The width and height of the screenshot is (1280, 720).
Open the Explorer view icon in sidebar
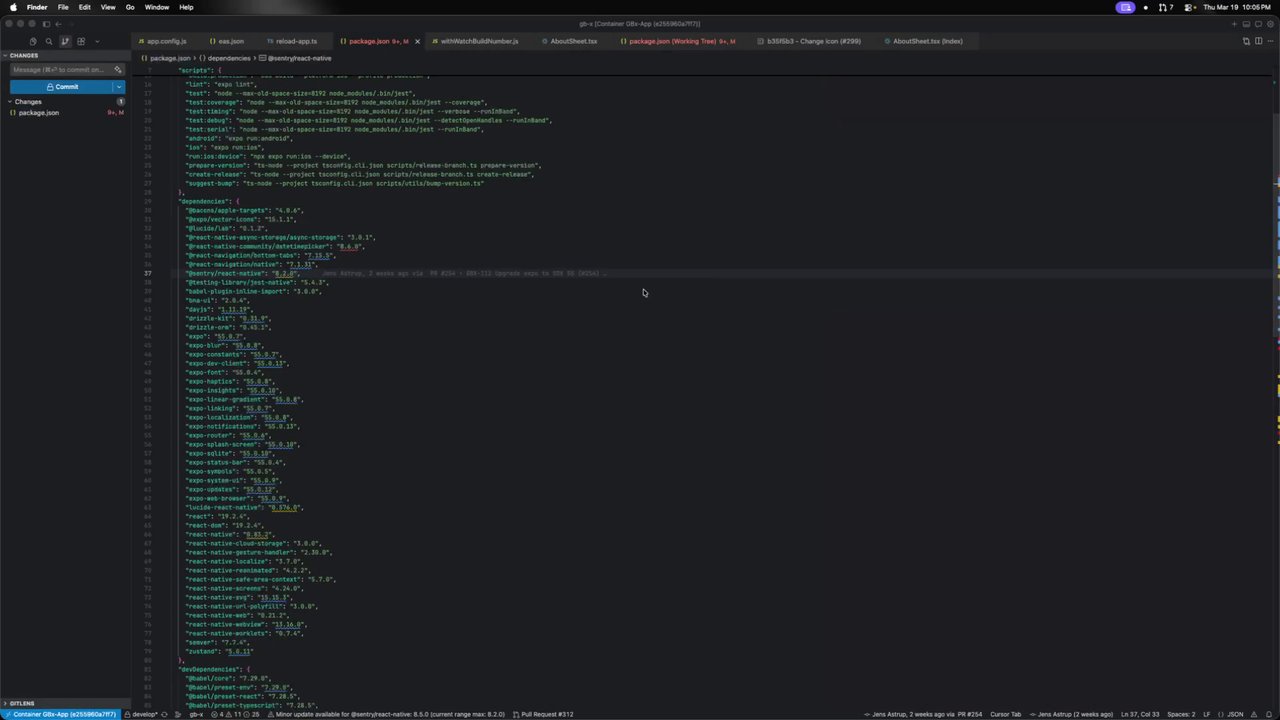click(x=33, y=41)
